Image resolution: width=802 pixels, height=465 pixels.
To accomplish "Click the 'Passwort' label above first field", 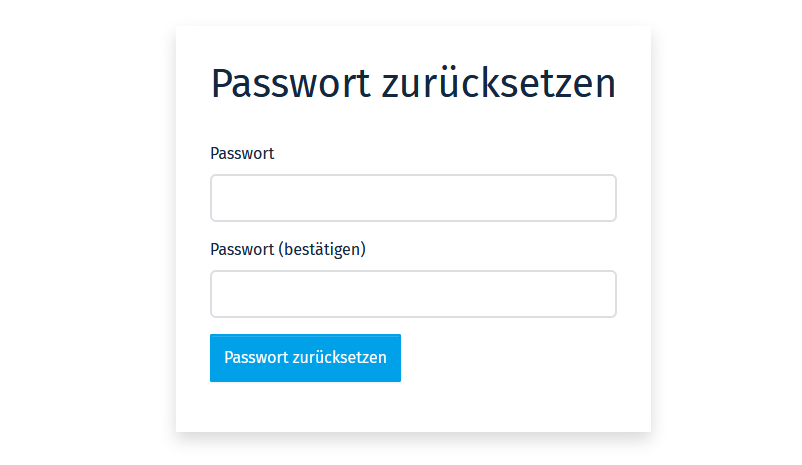I will pos(242,153).
